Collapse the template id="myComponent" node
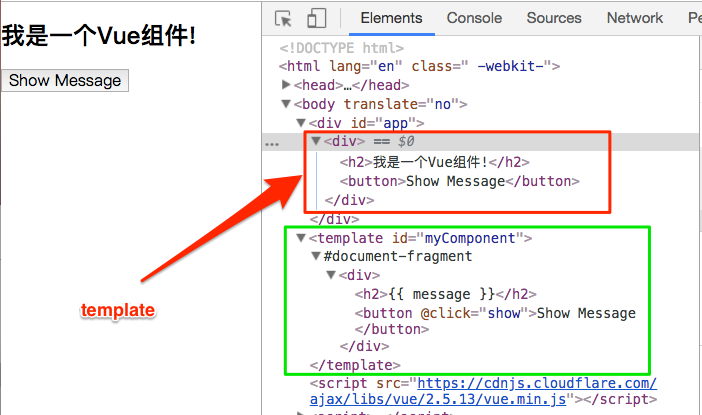 tap(301, 238)
